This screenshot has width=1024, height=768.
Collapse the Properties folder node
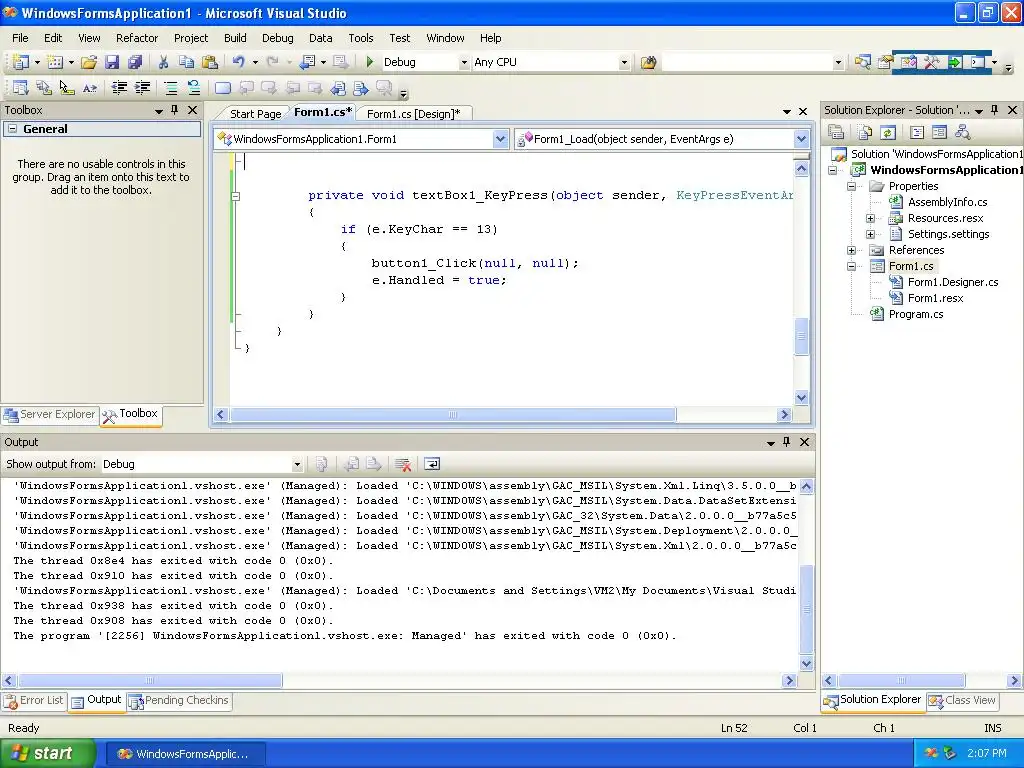(x=852, y=186)
